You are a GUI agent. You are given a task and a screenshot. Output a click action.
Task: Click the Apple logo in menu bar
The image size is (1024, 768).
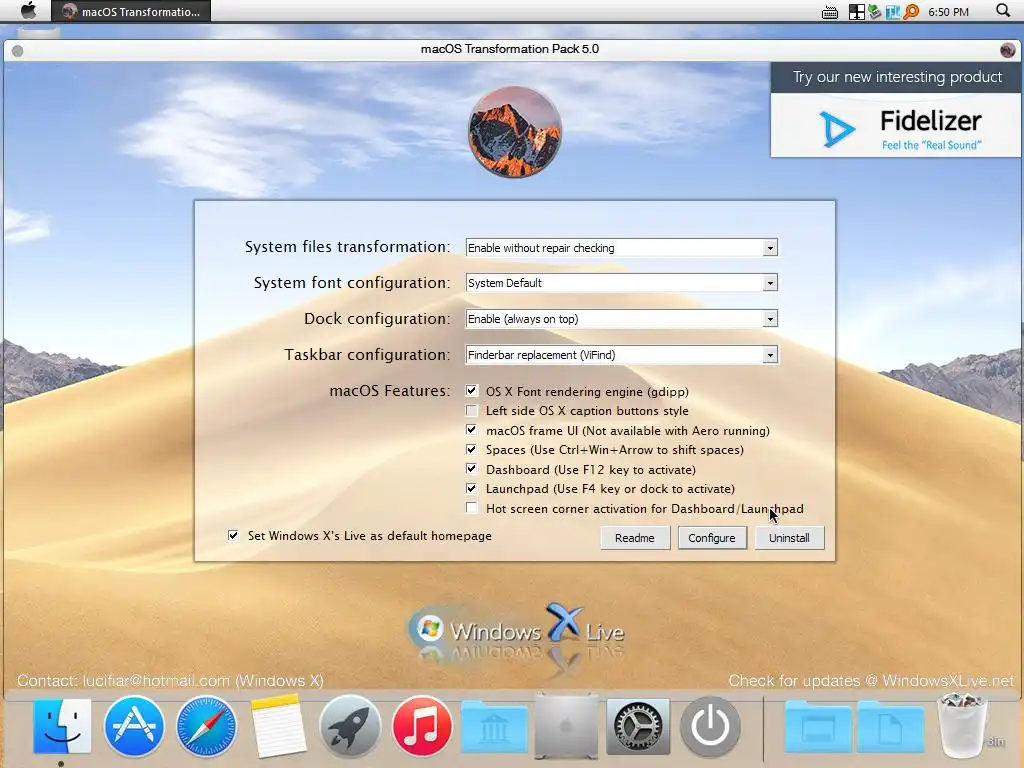tap(28, 10)
